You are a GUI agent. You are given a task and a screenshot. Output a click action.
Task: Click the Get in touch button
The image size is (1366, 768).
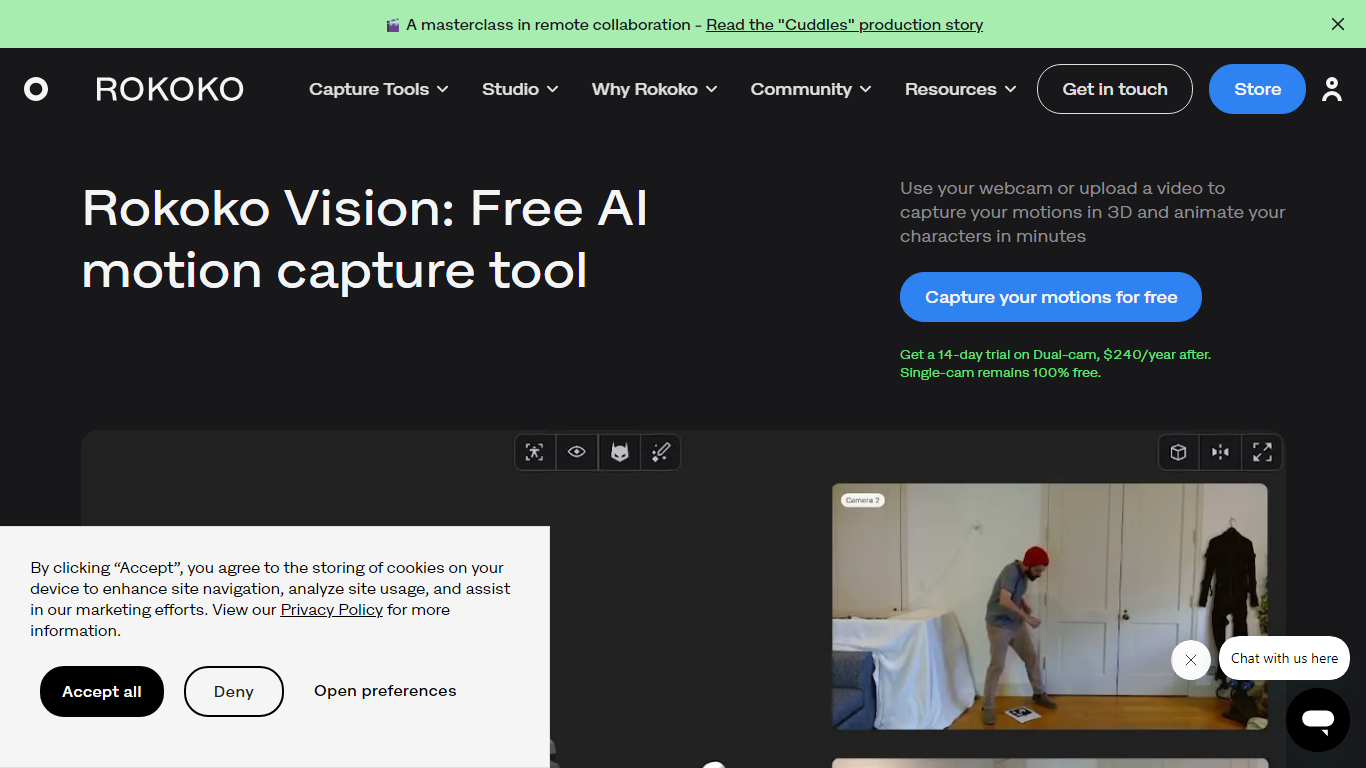point(1115,89)
